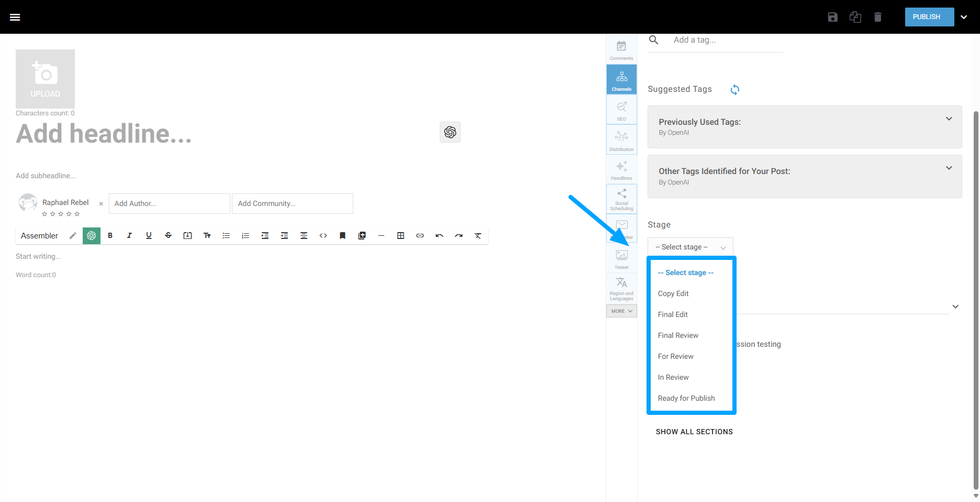Open the SEO sidebar panel
The height and width of the screenshot is (502, 980).
pyautogui.click(x=621, y=110)
